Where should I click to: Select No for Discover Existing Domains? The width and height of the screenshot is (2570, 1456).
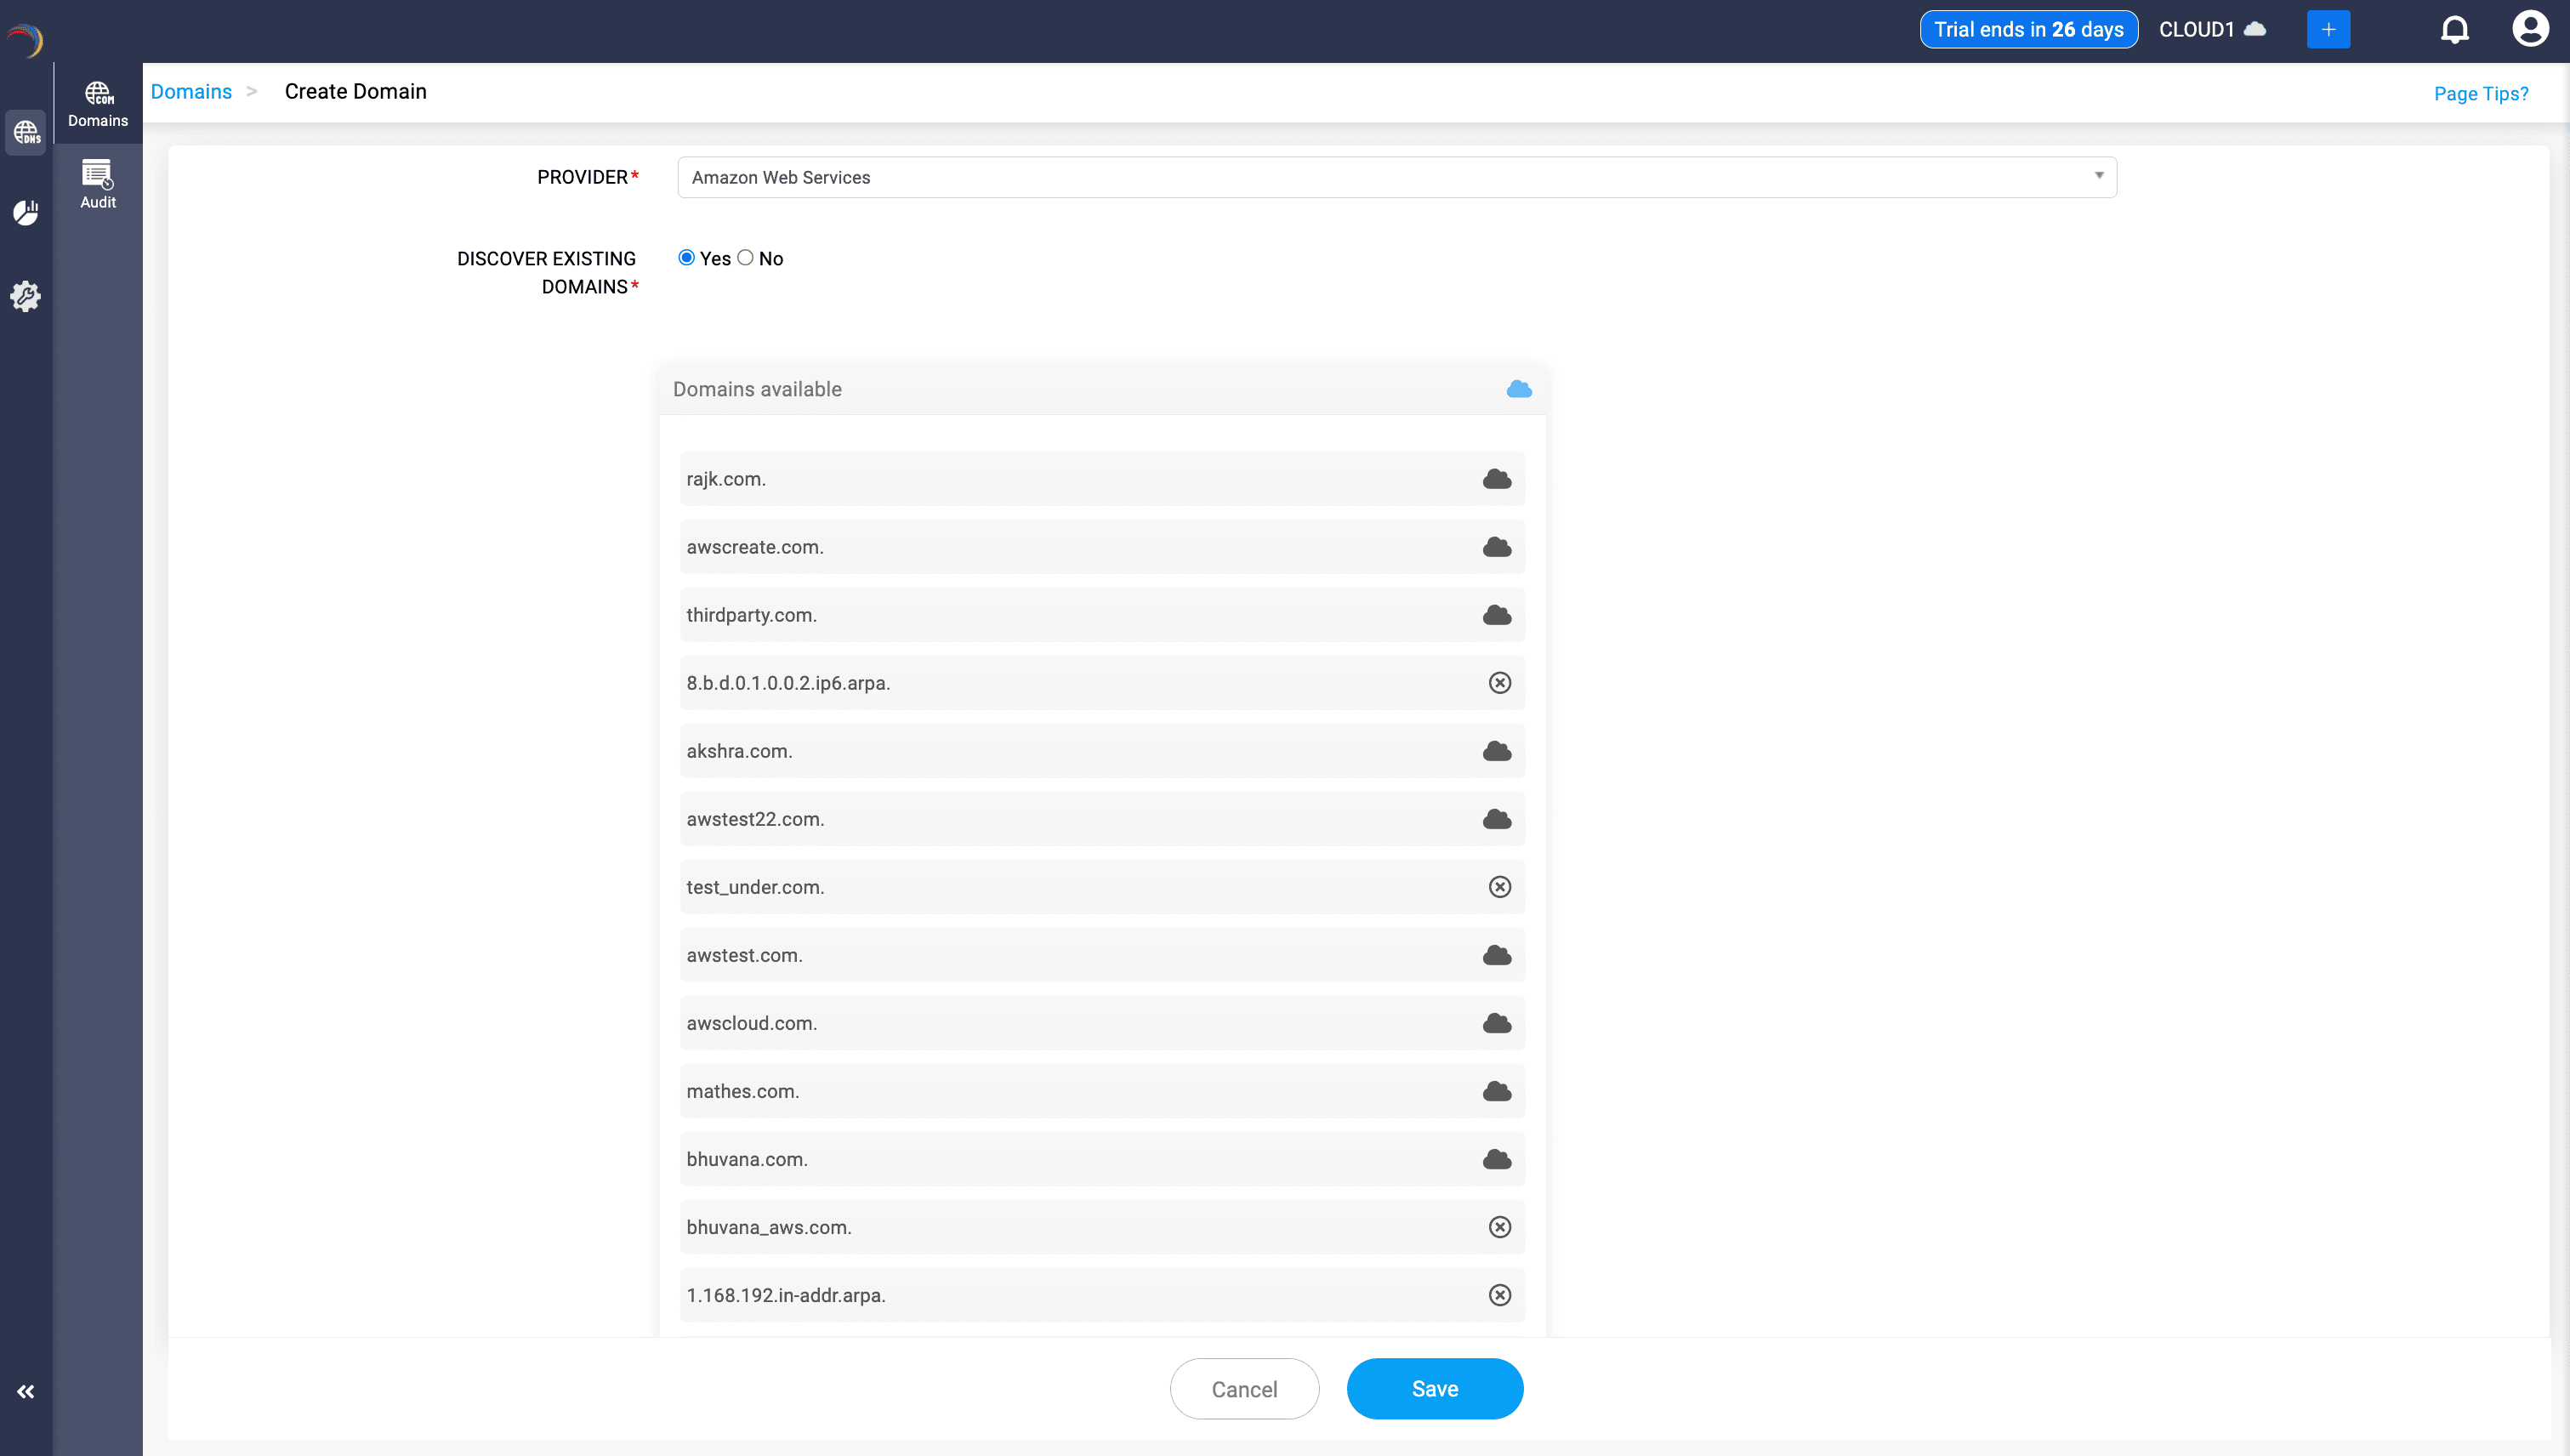tap(745, 257)
